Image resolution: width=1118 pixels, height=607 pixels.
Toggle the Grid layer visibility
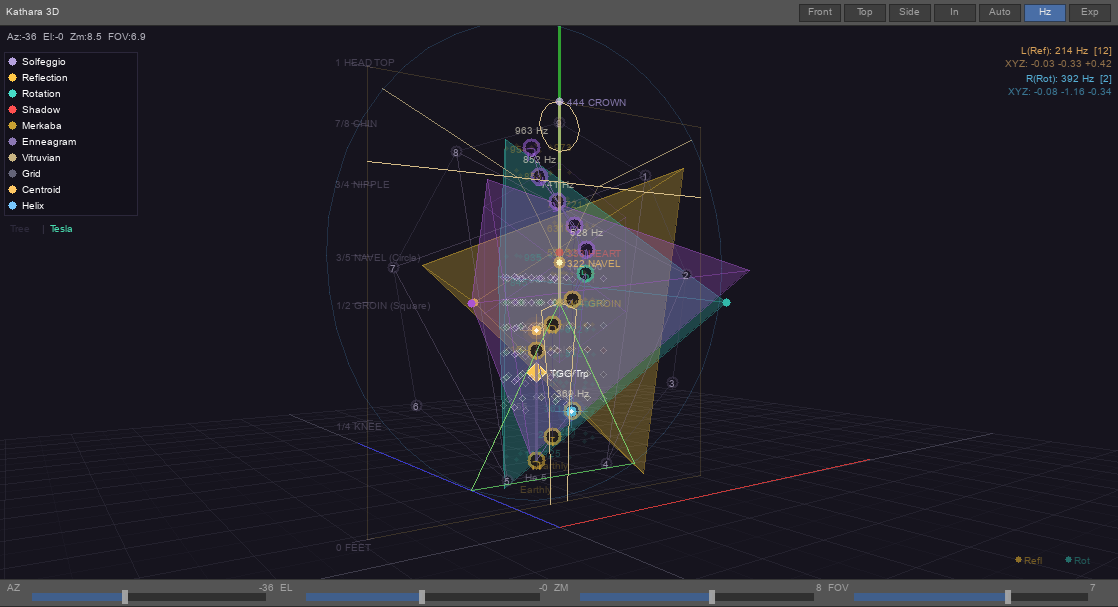pyautogui.click(x=10, y=173)
